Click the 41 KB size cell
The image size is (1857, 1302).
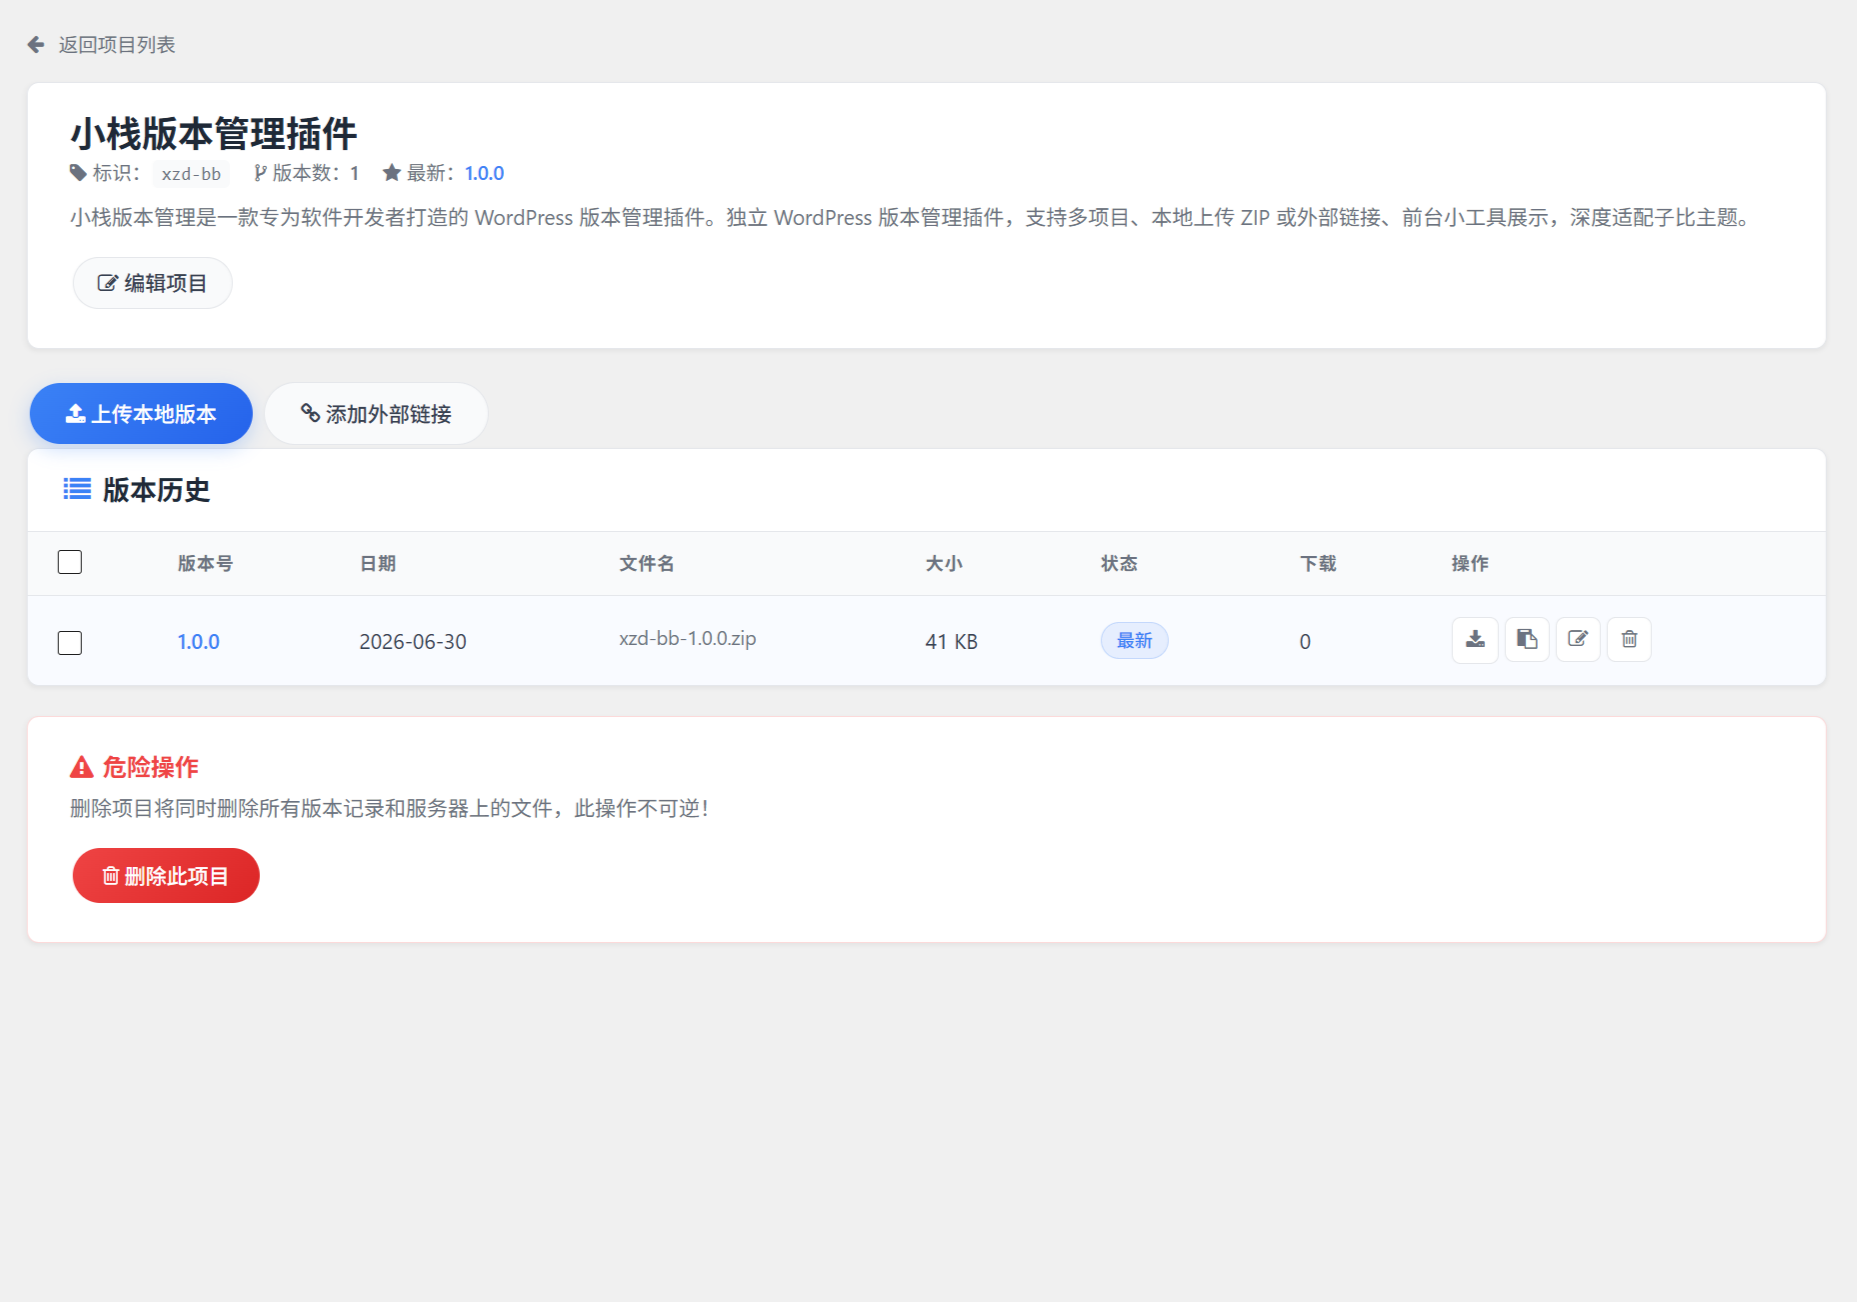[x=951, y=642]
